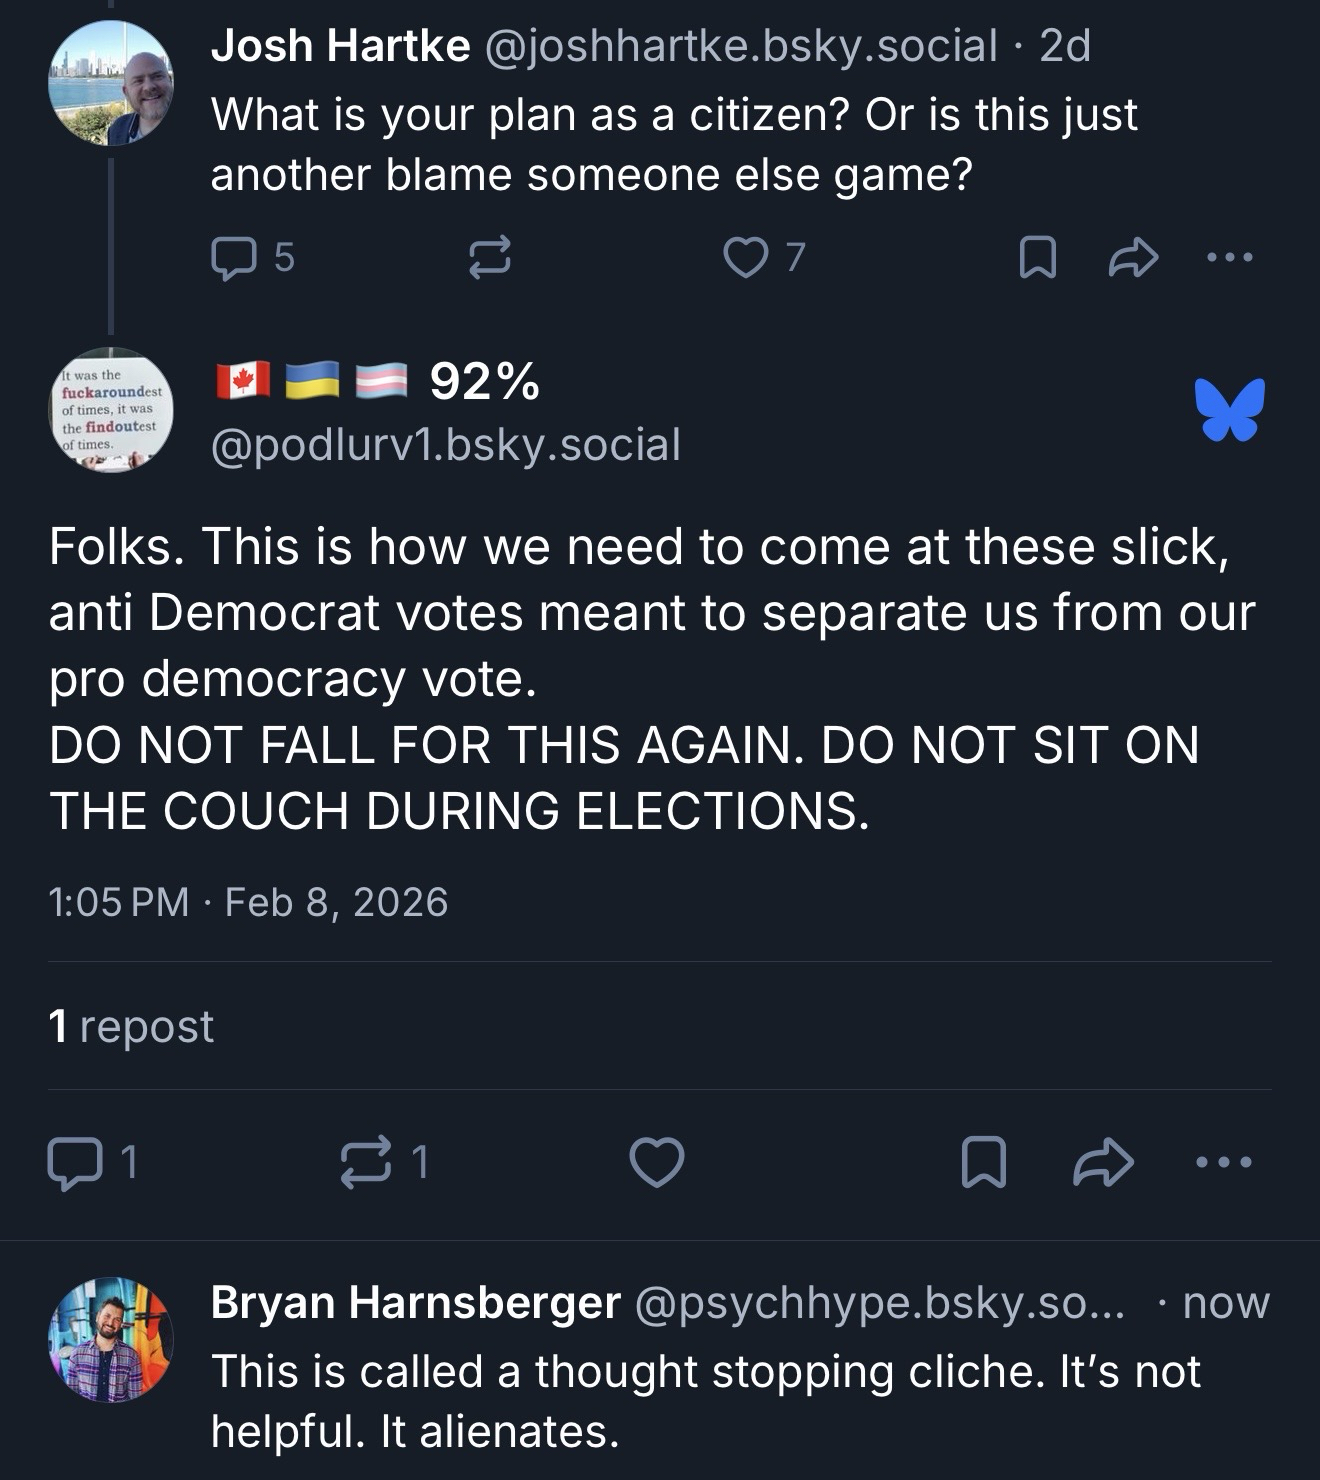Repost Josh Hartke's post
The image size is (1320, 1480).
click(490, 257)
